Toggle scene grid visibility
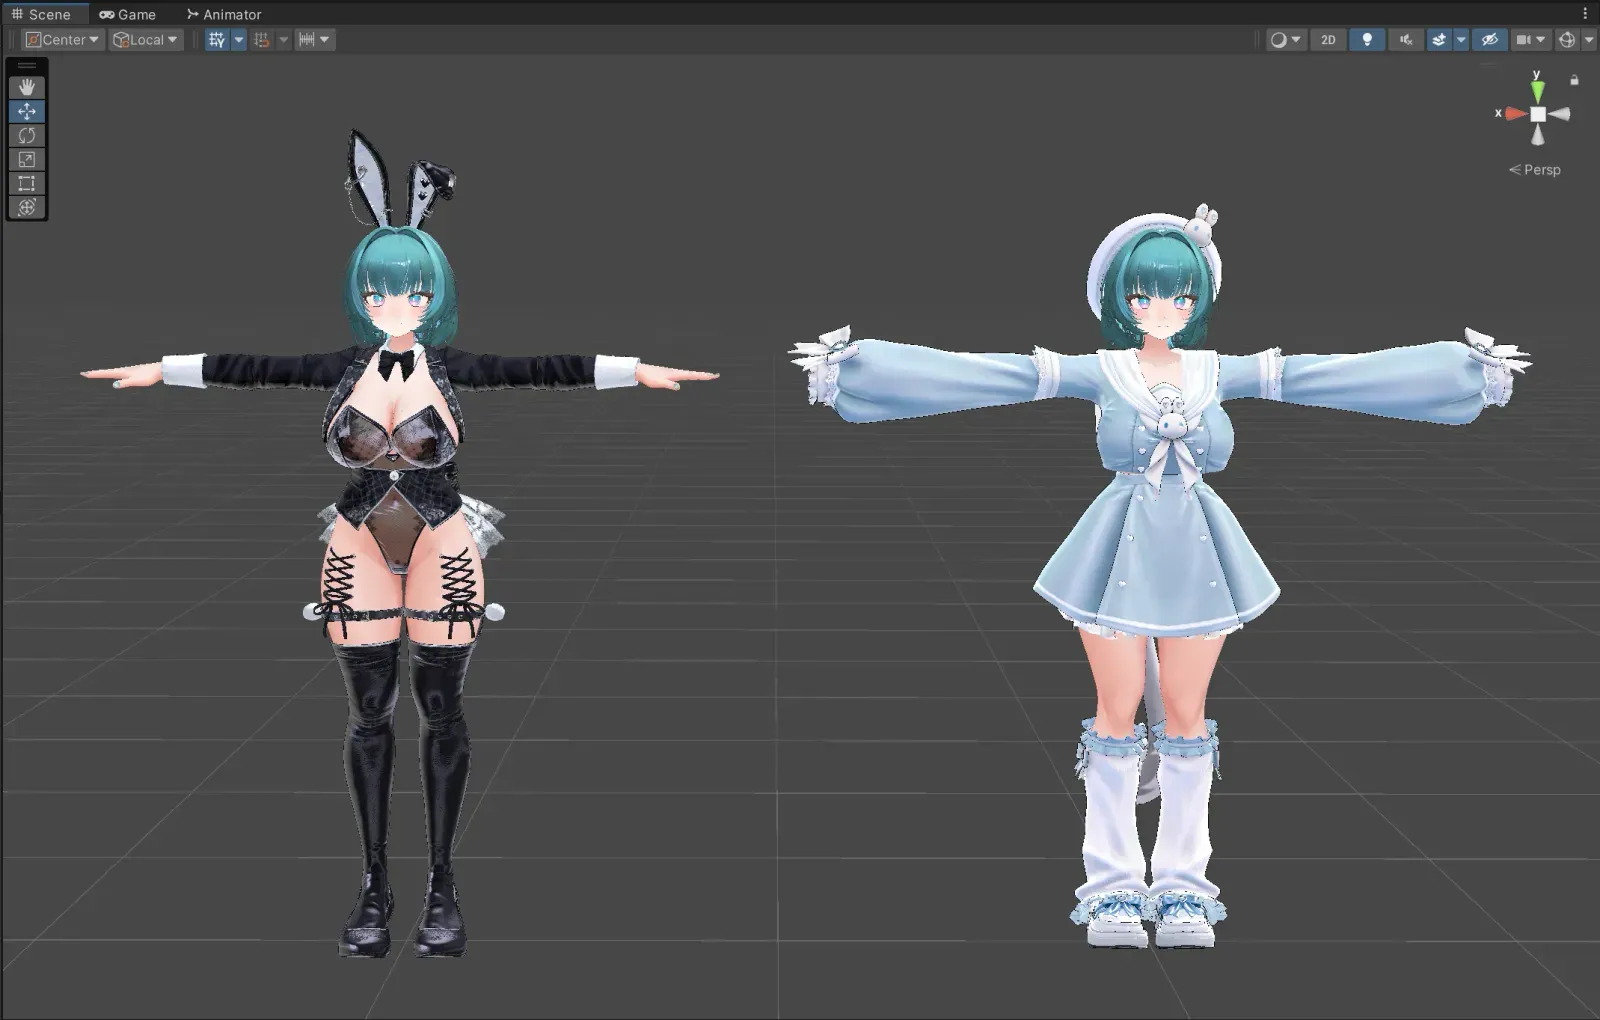Image resolution: width=1600 pixels, height=1020 pixels. (x=217, y=40)
